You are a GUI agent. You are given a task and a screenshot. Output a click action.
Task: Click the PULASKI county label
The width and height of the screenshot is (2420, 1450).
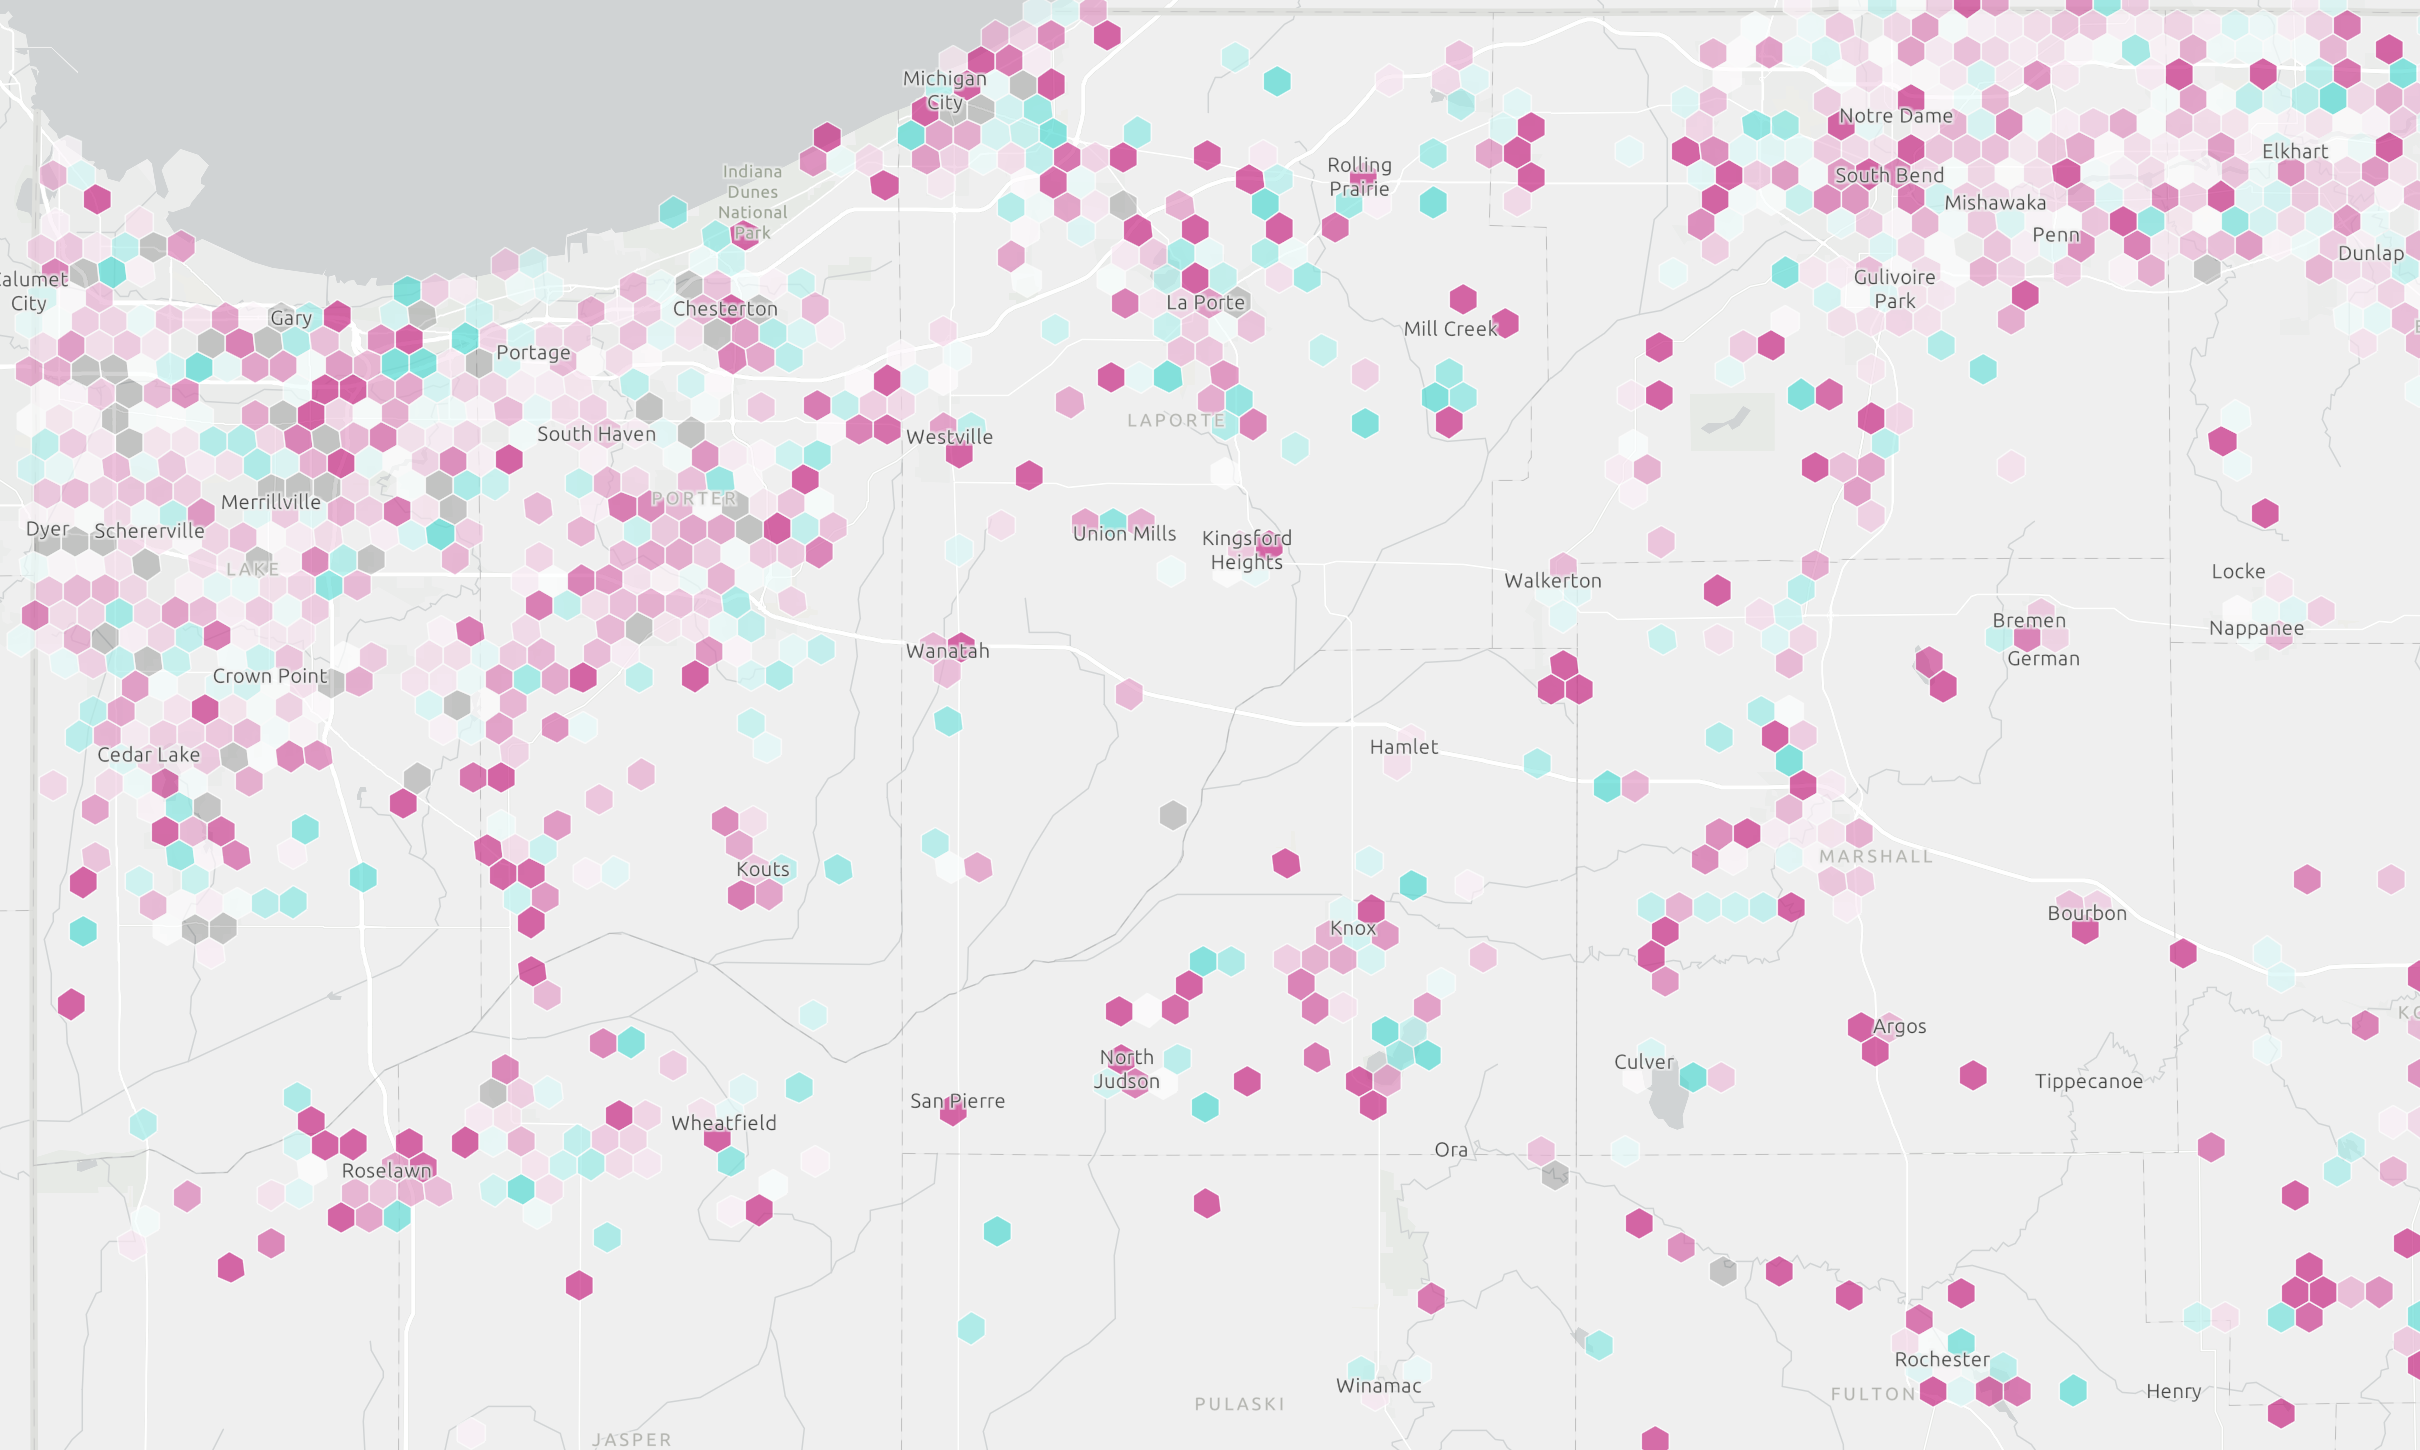[x=1239, y=1404]
